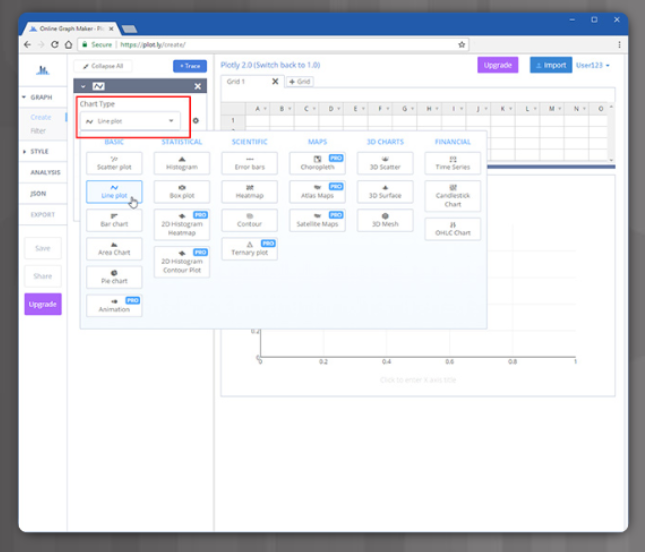Select OHLC Chart tile
The height and width of the screenshot is (552, 645).
tap(452, 229)
